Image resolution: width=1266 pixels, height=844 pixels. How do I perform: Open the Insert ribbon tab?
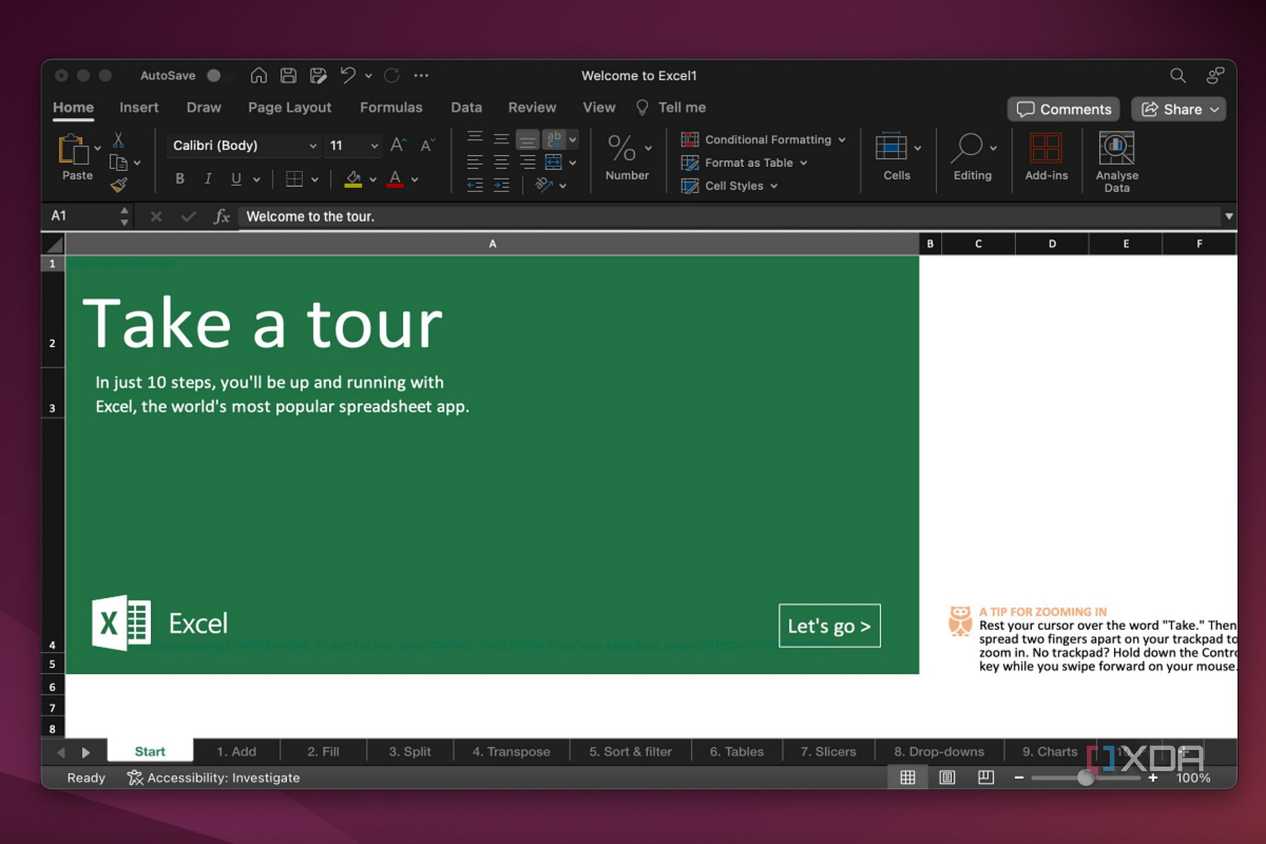[139, 107]
